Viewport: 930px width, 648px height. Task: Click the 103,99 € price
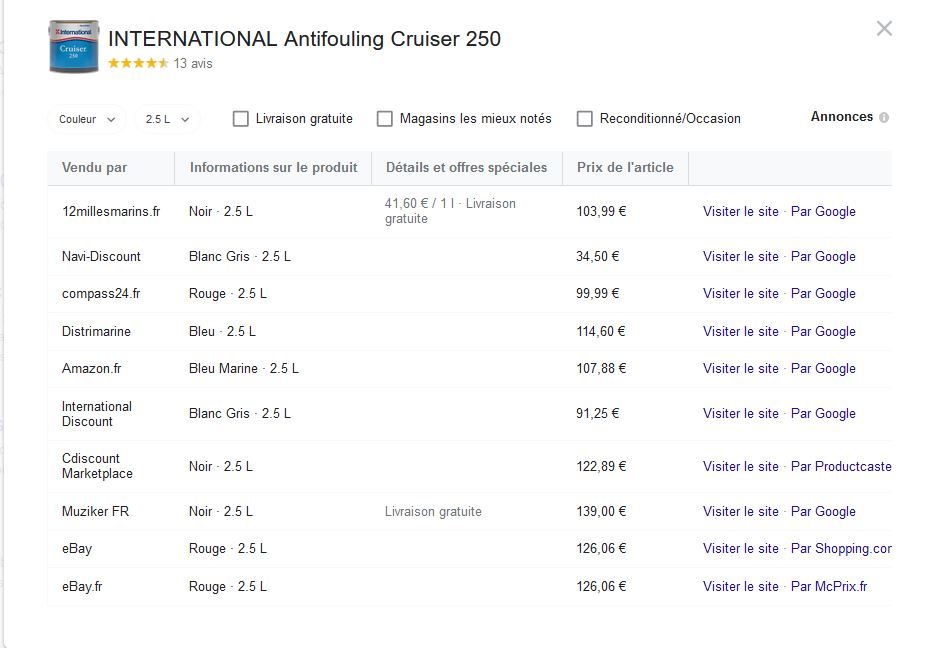click(601, 212)
